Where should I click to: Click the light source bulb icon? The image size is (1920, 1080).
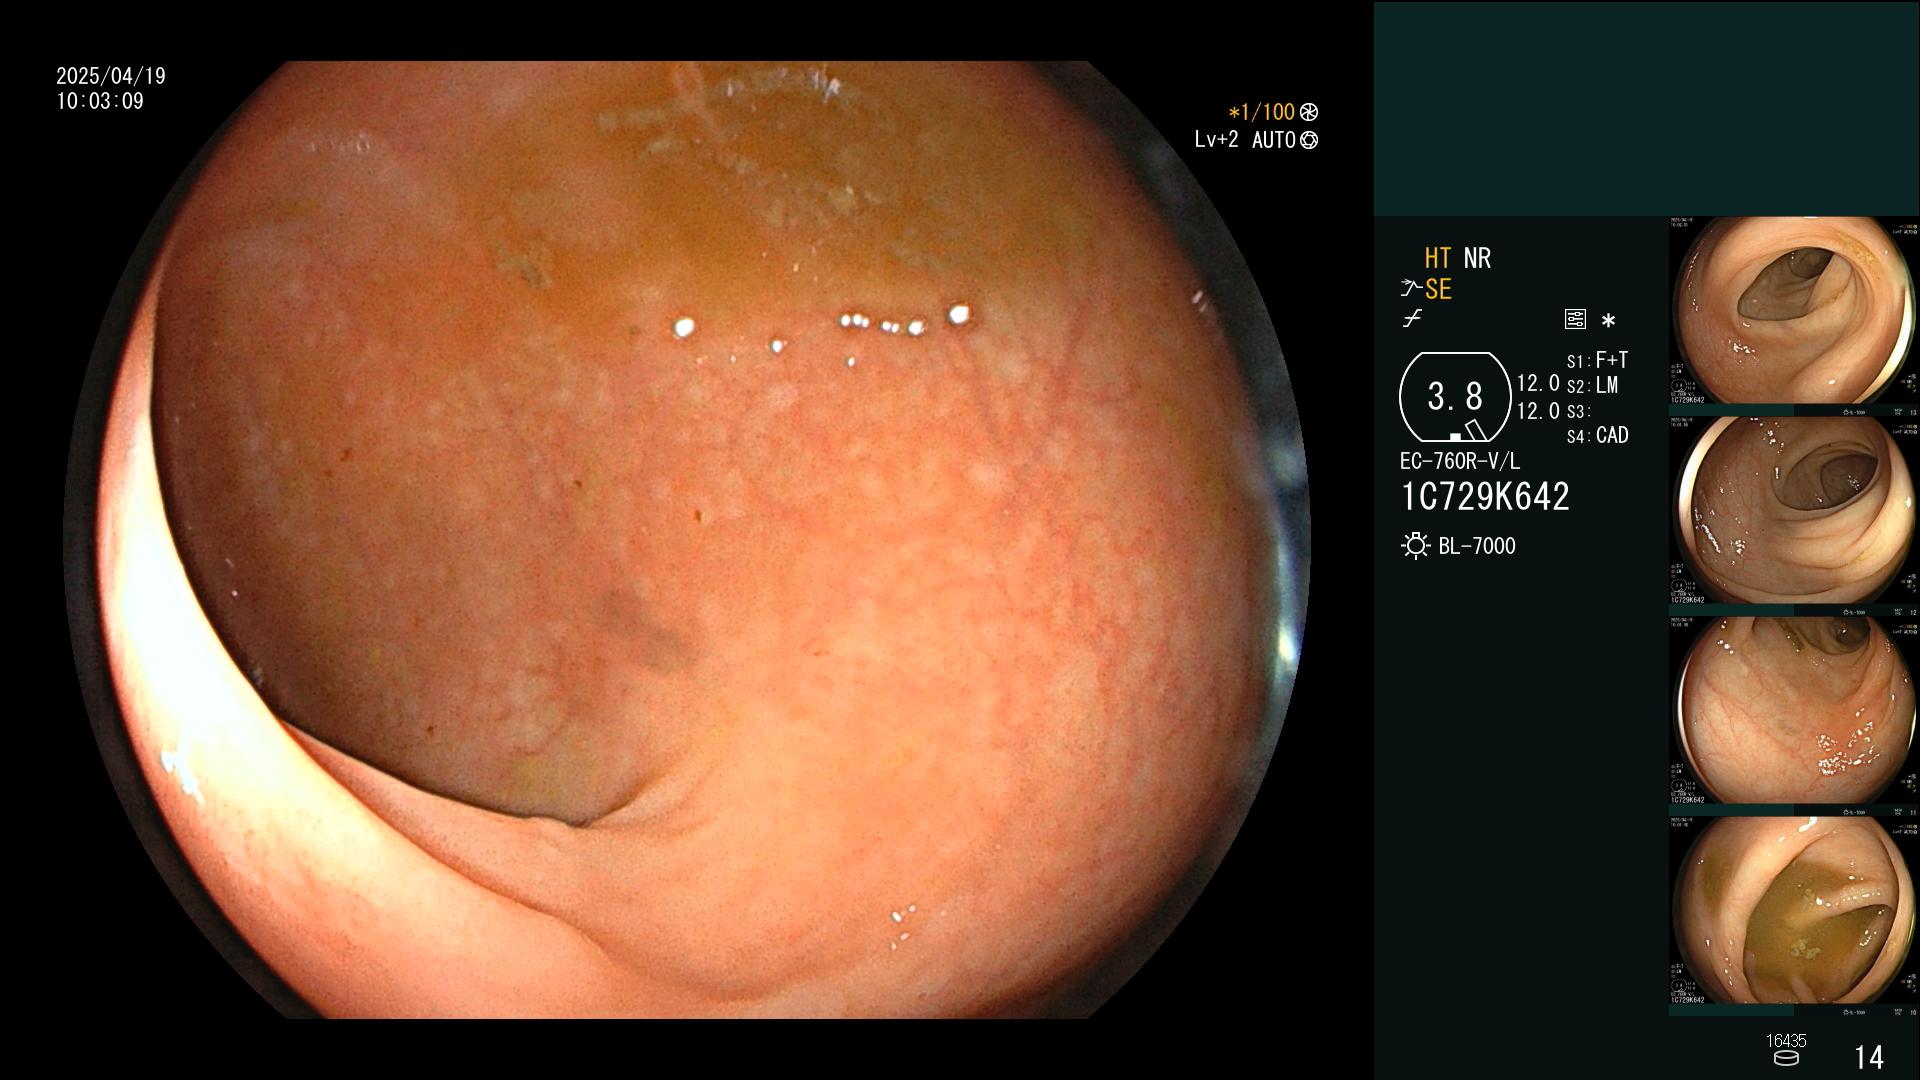(1415, 546)
